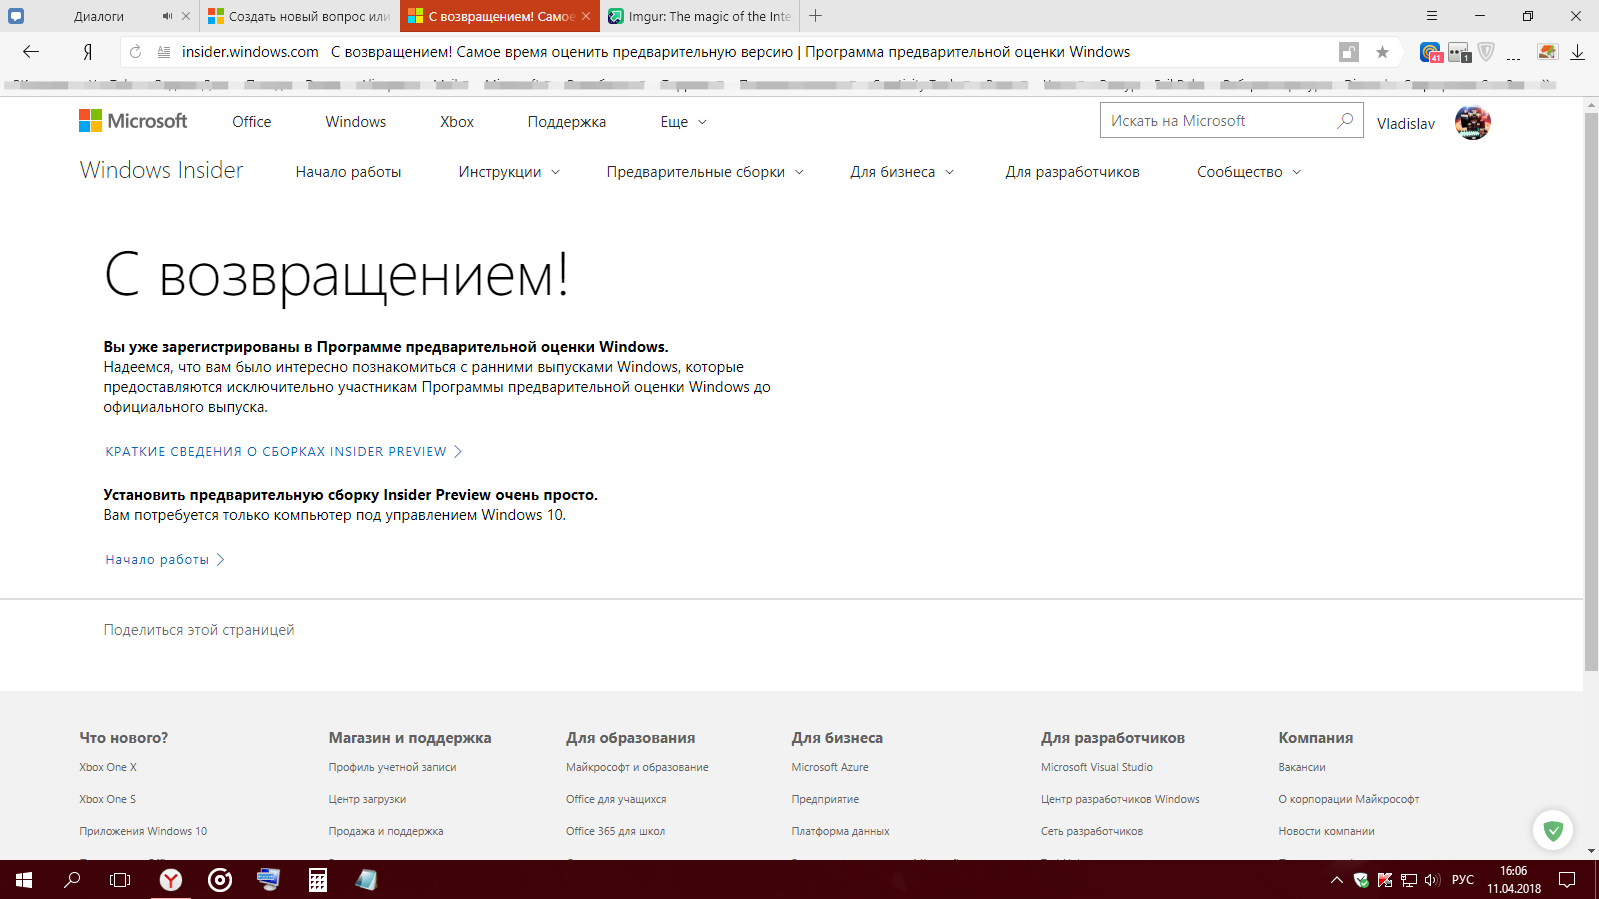The image size is (1599, 899).
Task: Switch to Создать новый вопрос tab
Action: click(299, 16)
